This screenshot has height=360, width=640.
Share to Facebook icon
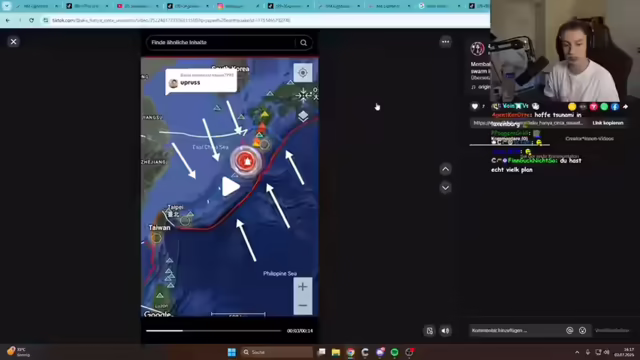pos(615,107)
